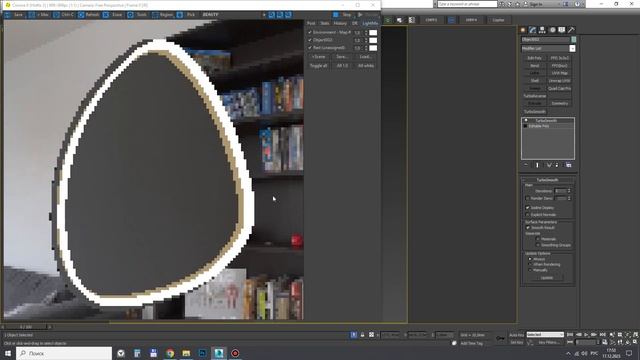Toggle Smooth Result checkbox
This screenshot has height=360, width=640.
527,228
